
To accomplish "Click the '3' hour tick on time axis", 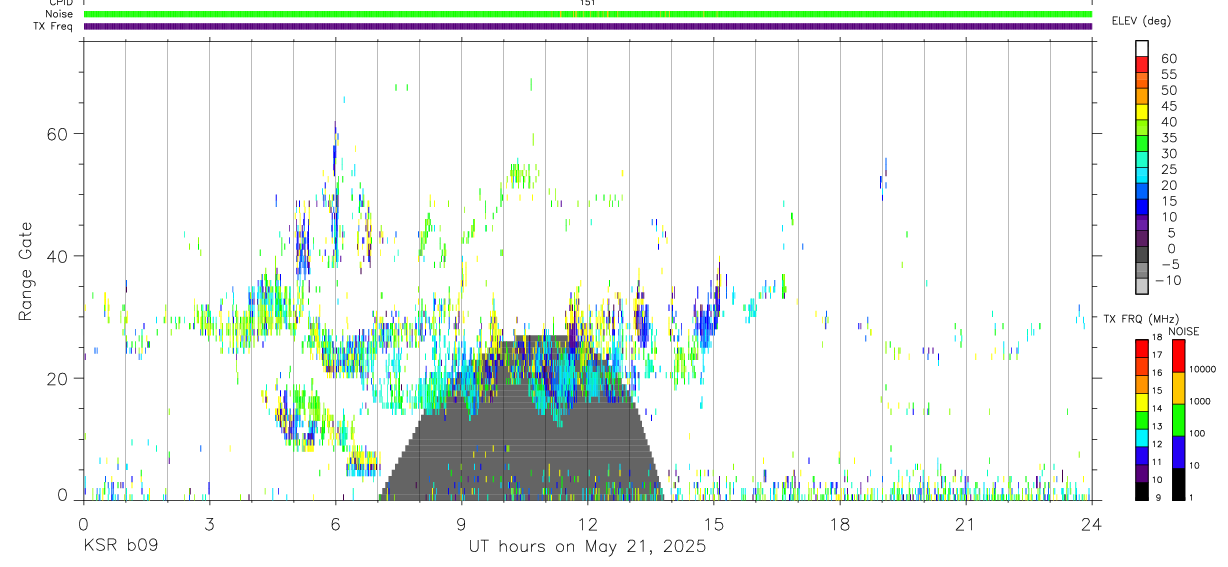I will tap(209, 523).
